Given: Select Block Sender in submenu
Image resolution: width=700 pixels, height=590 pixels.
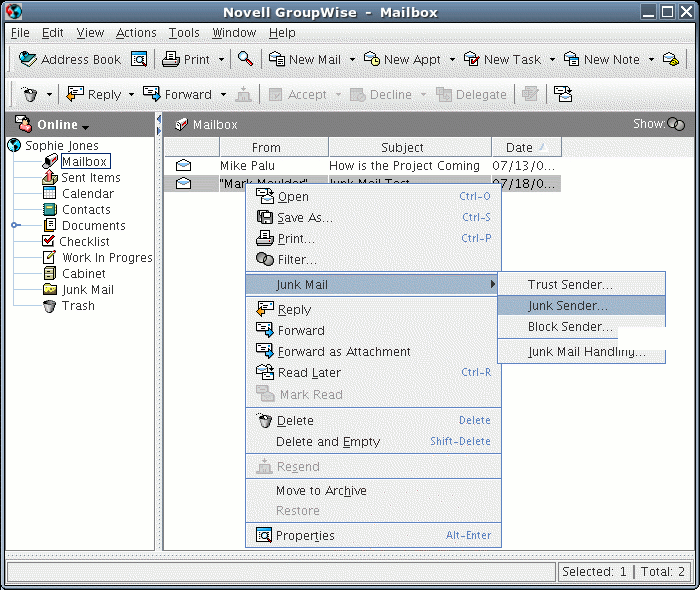Looking at the screenshot, I should coord(570,327).
